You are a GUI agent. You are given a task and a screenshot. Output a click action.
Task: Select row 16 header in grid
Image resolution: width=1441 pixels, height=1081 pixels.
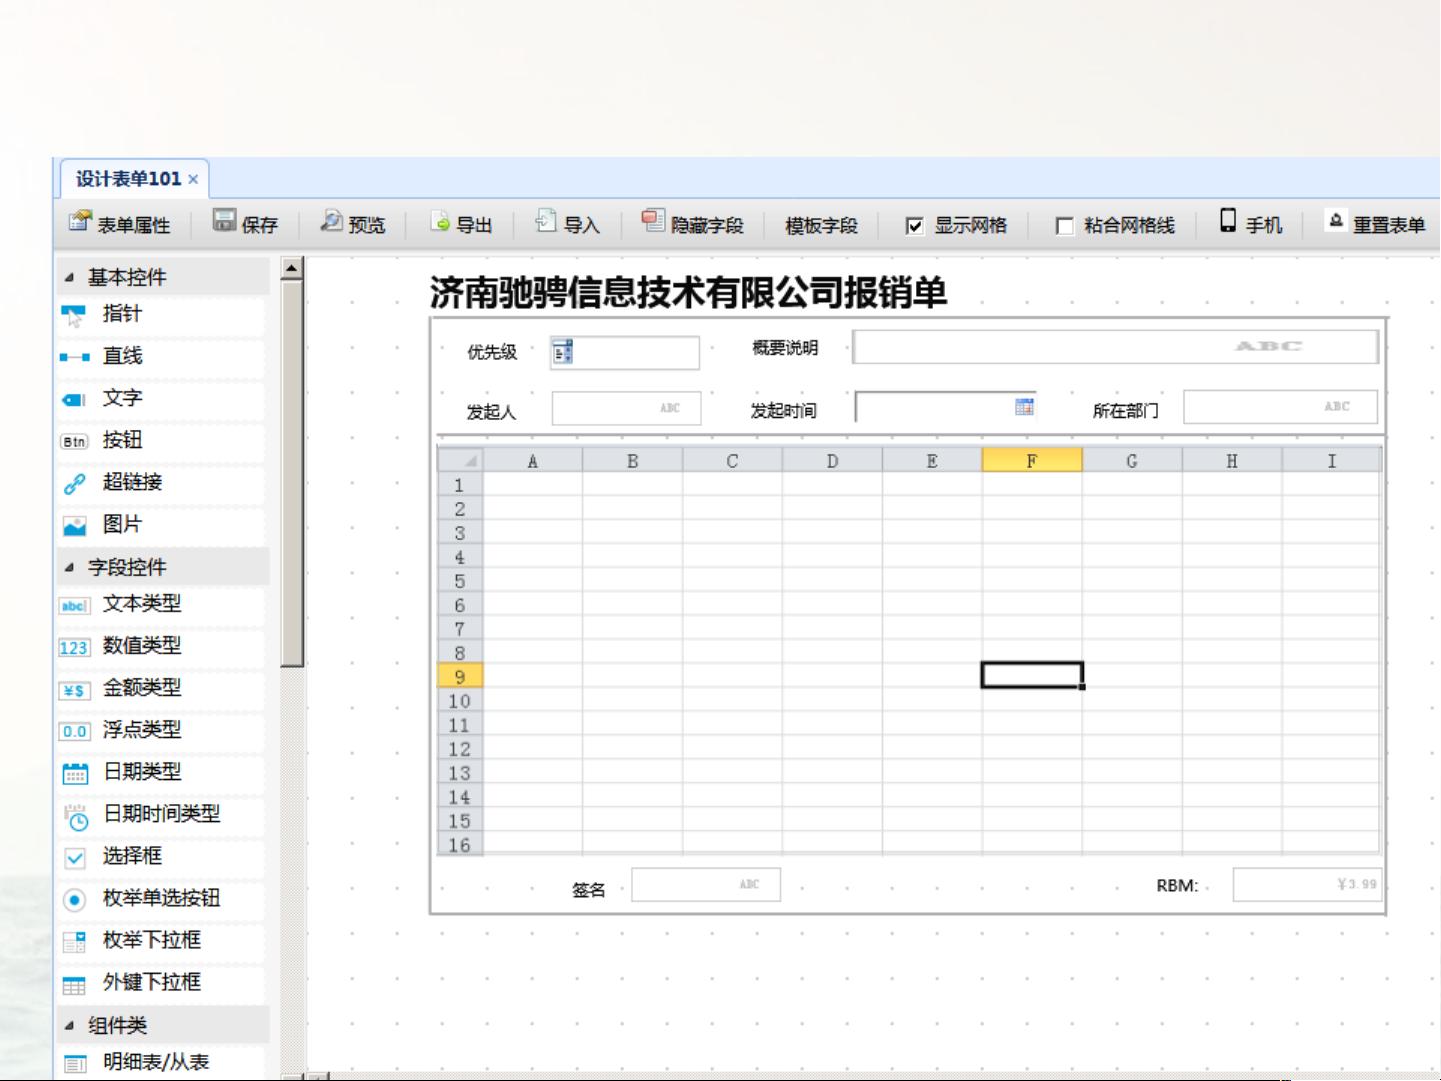(x=460, y=845)
